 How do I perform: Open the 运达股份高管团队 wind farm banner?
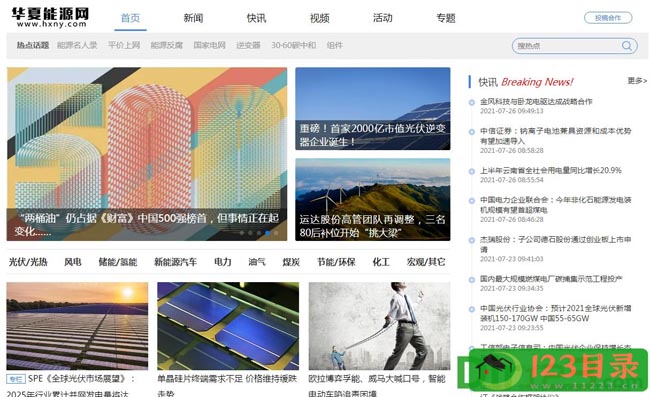373,199
